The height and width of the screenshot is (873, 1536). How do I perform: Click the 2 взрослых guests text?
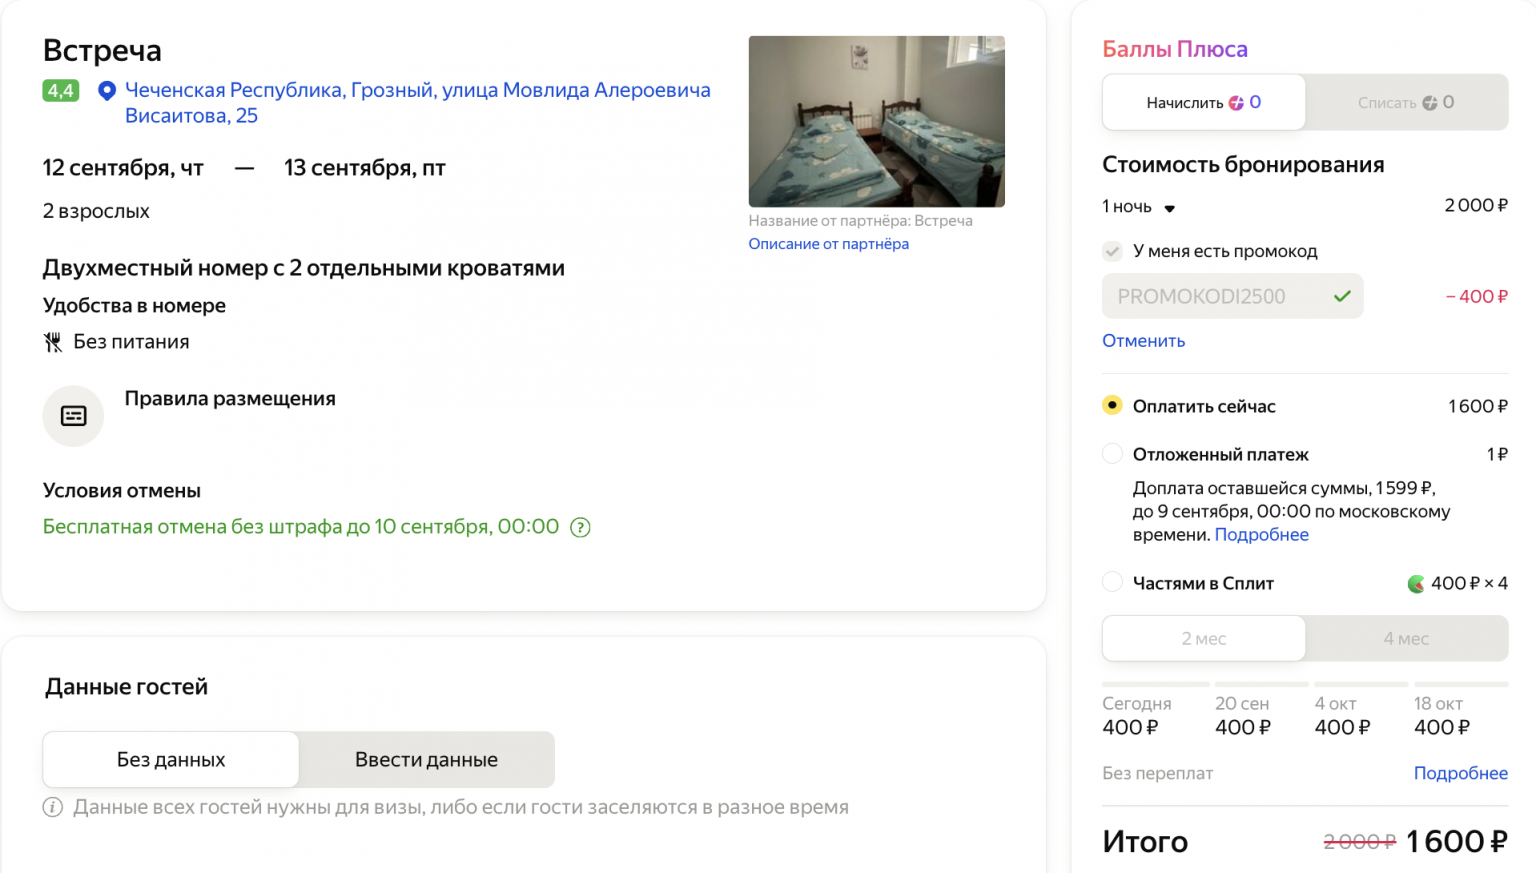(96, 211)
